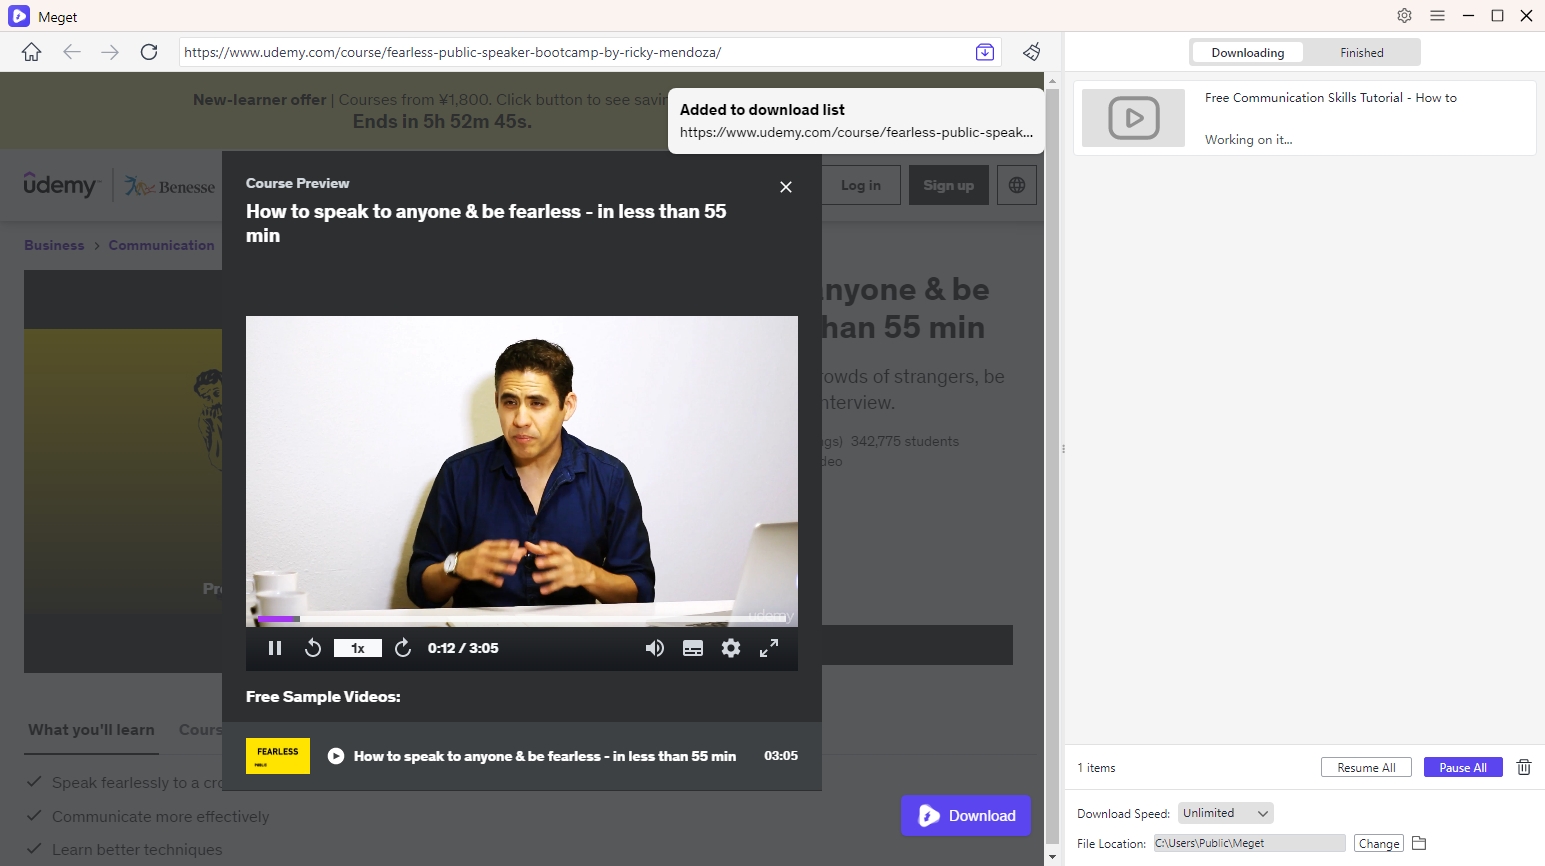
Task: Switch to the Finished tab
Action: point(1362,52)
